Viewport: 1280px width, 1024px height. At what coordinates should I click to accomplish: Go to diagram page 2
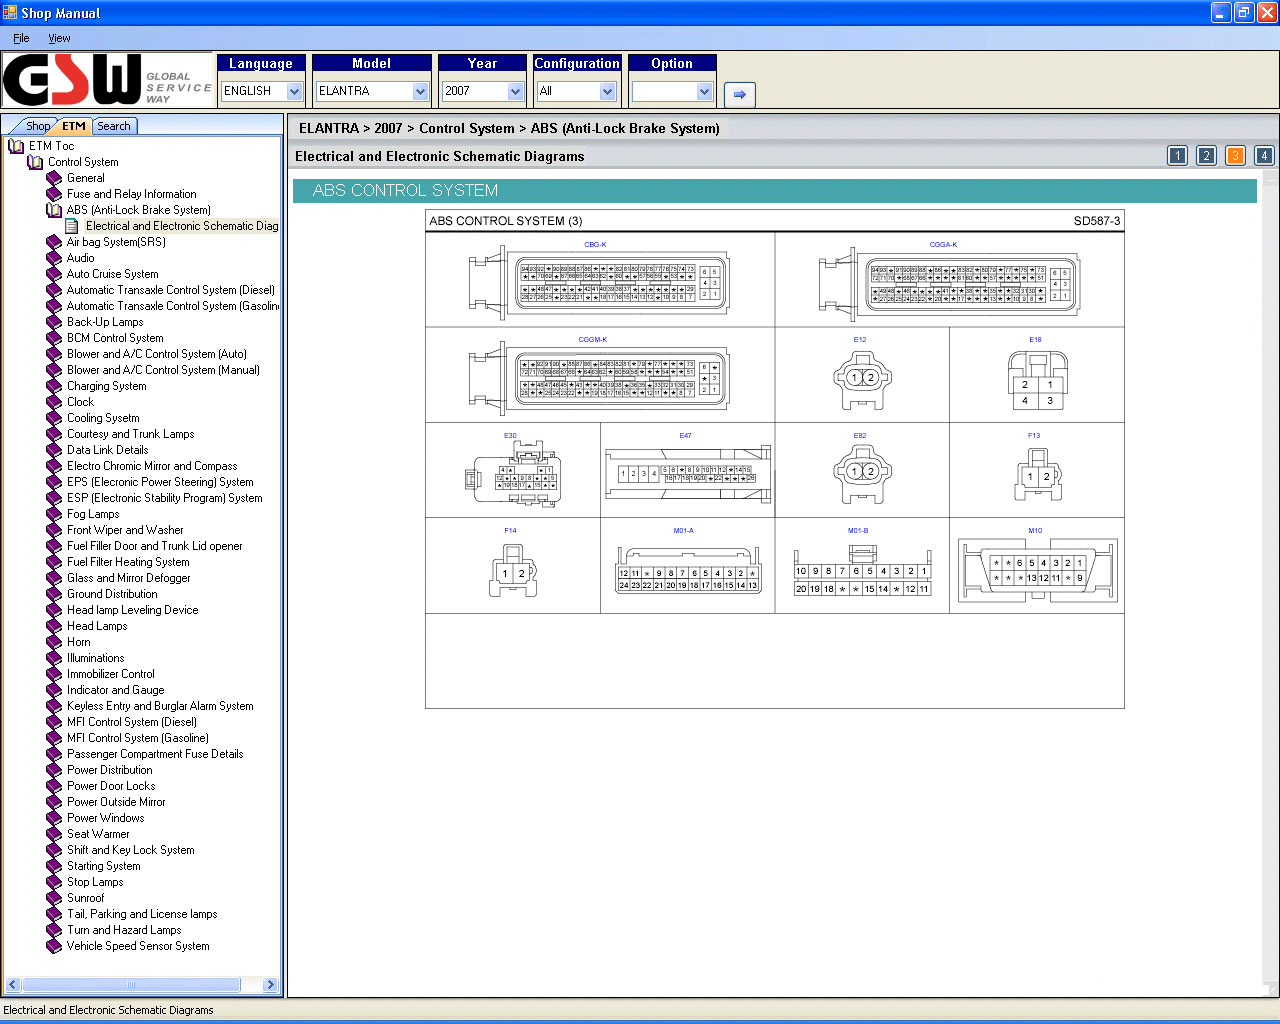(1207, 155)
